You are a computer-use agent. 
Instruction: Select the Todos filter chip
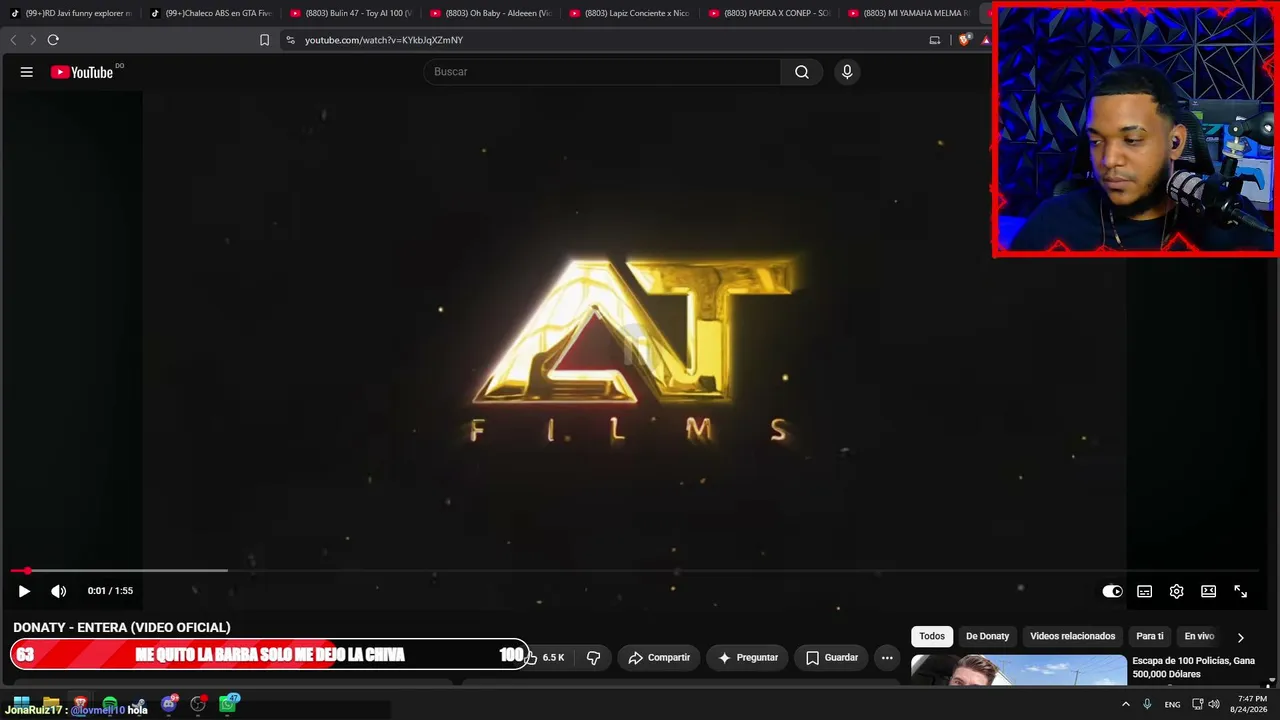click(x=932, y=636)
